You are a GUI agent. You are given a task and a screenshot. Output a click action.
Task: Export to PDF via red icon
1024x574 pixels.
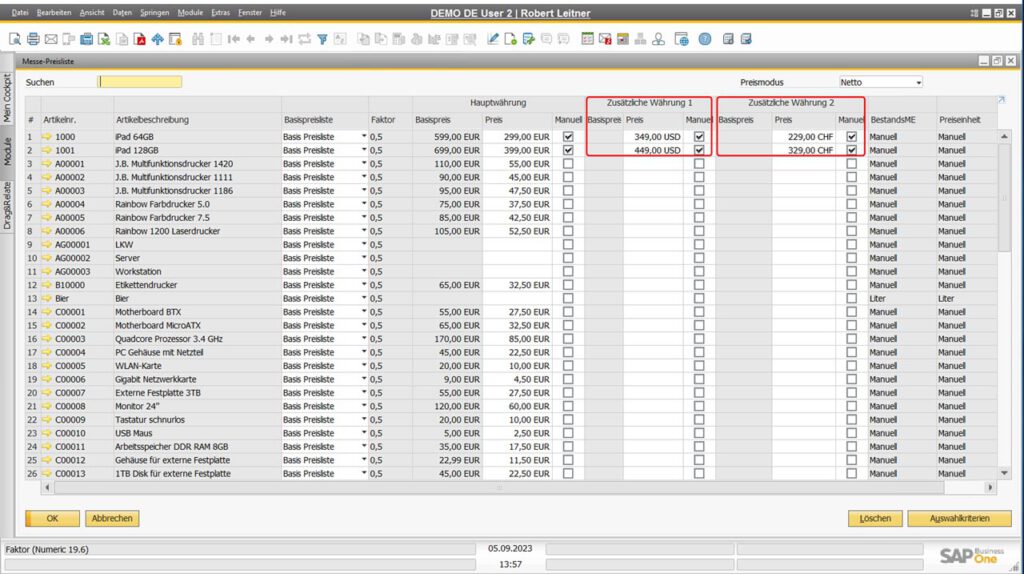[140, 39]
